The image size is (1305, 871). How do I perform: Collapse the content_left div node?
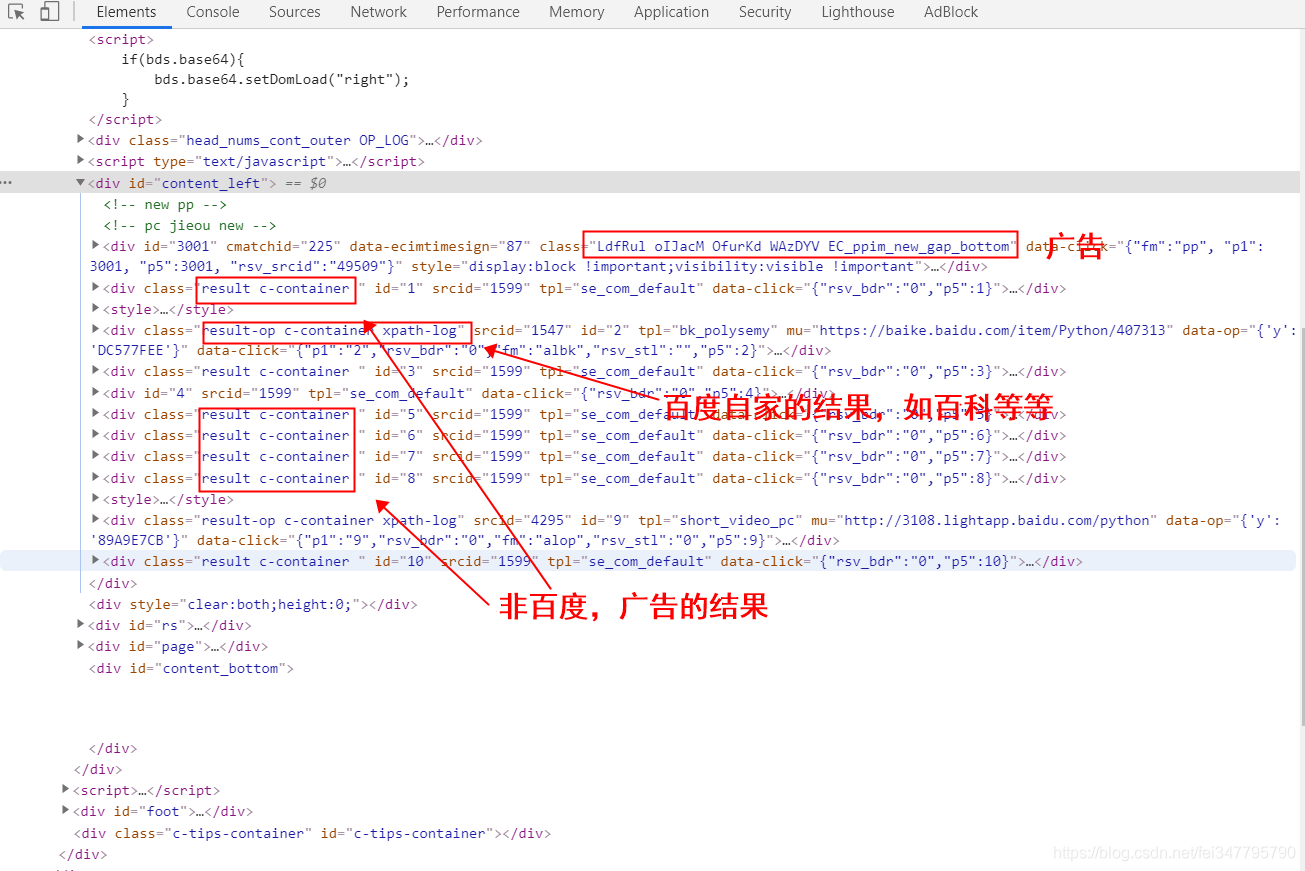[x=81, y=183]
